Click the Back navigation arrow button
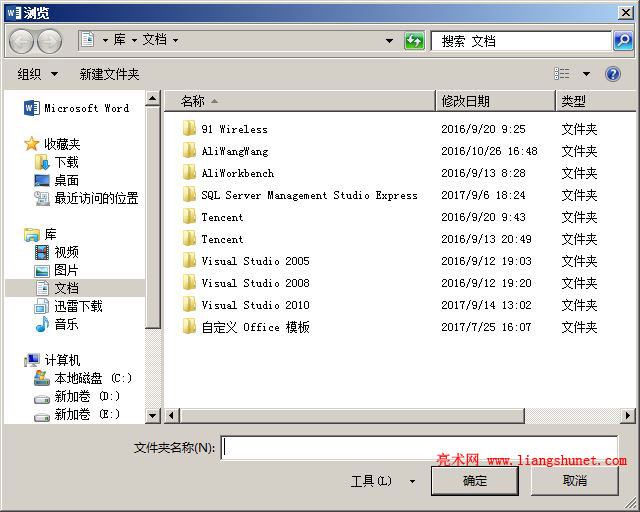 pyautogui.click(x=20, y=41)
